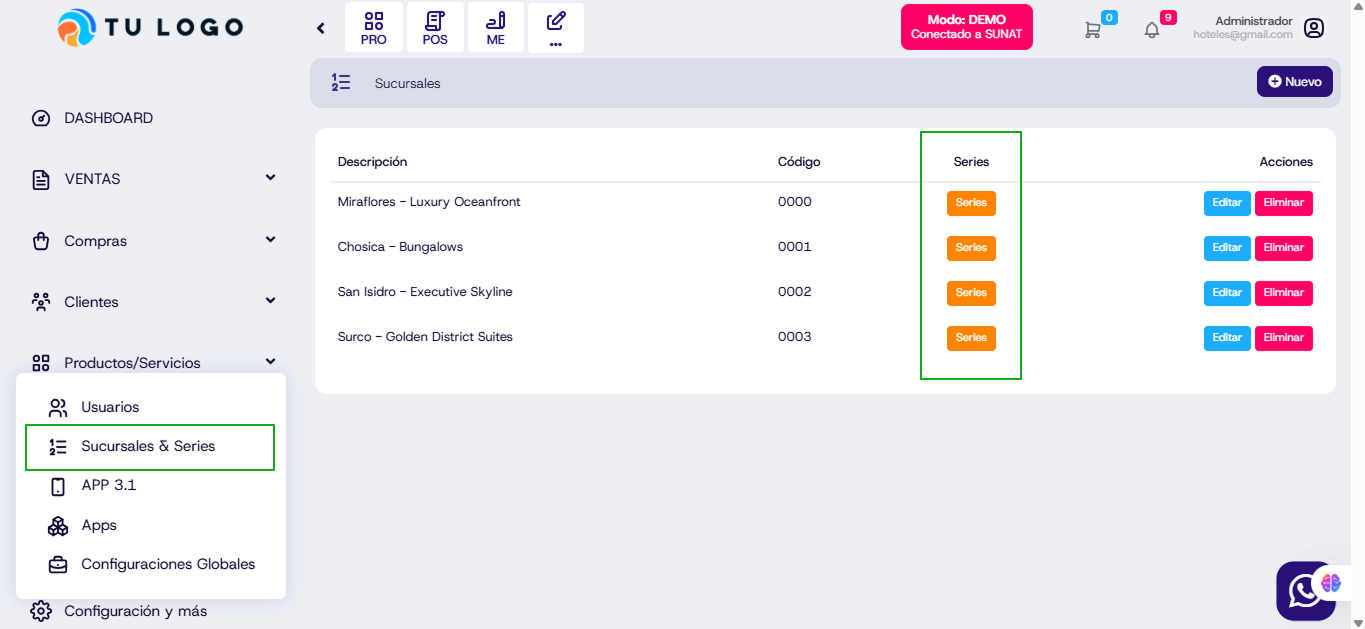
Task: Edit the Miraflores – Luxury Oceanfront branch
Action: pos(1227,203)
